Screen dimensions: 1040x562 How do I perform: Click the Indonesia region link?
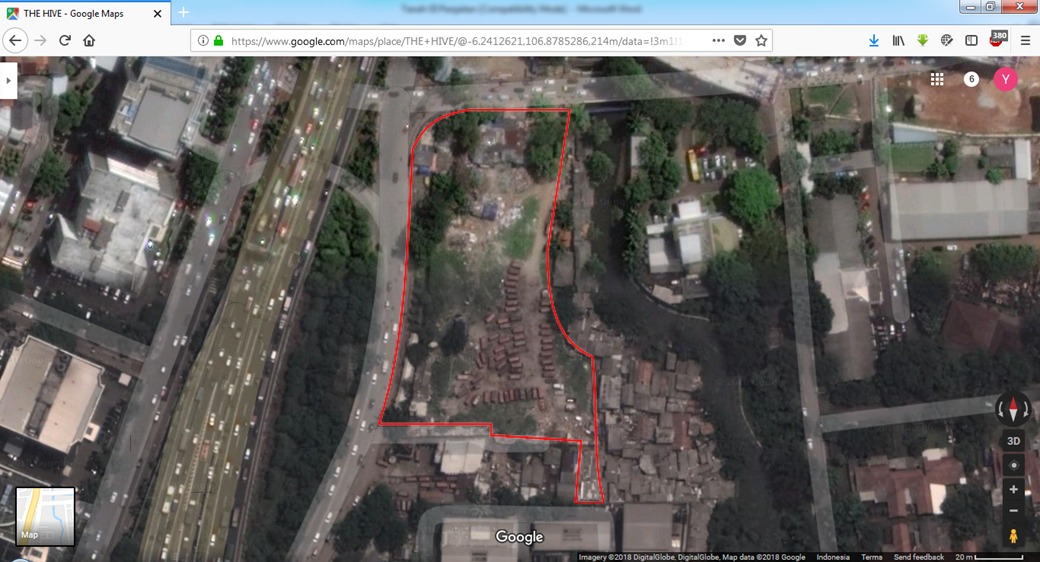click(x=833, y=557)
